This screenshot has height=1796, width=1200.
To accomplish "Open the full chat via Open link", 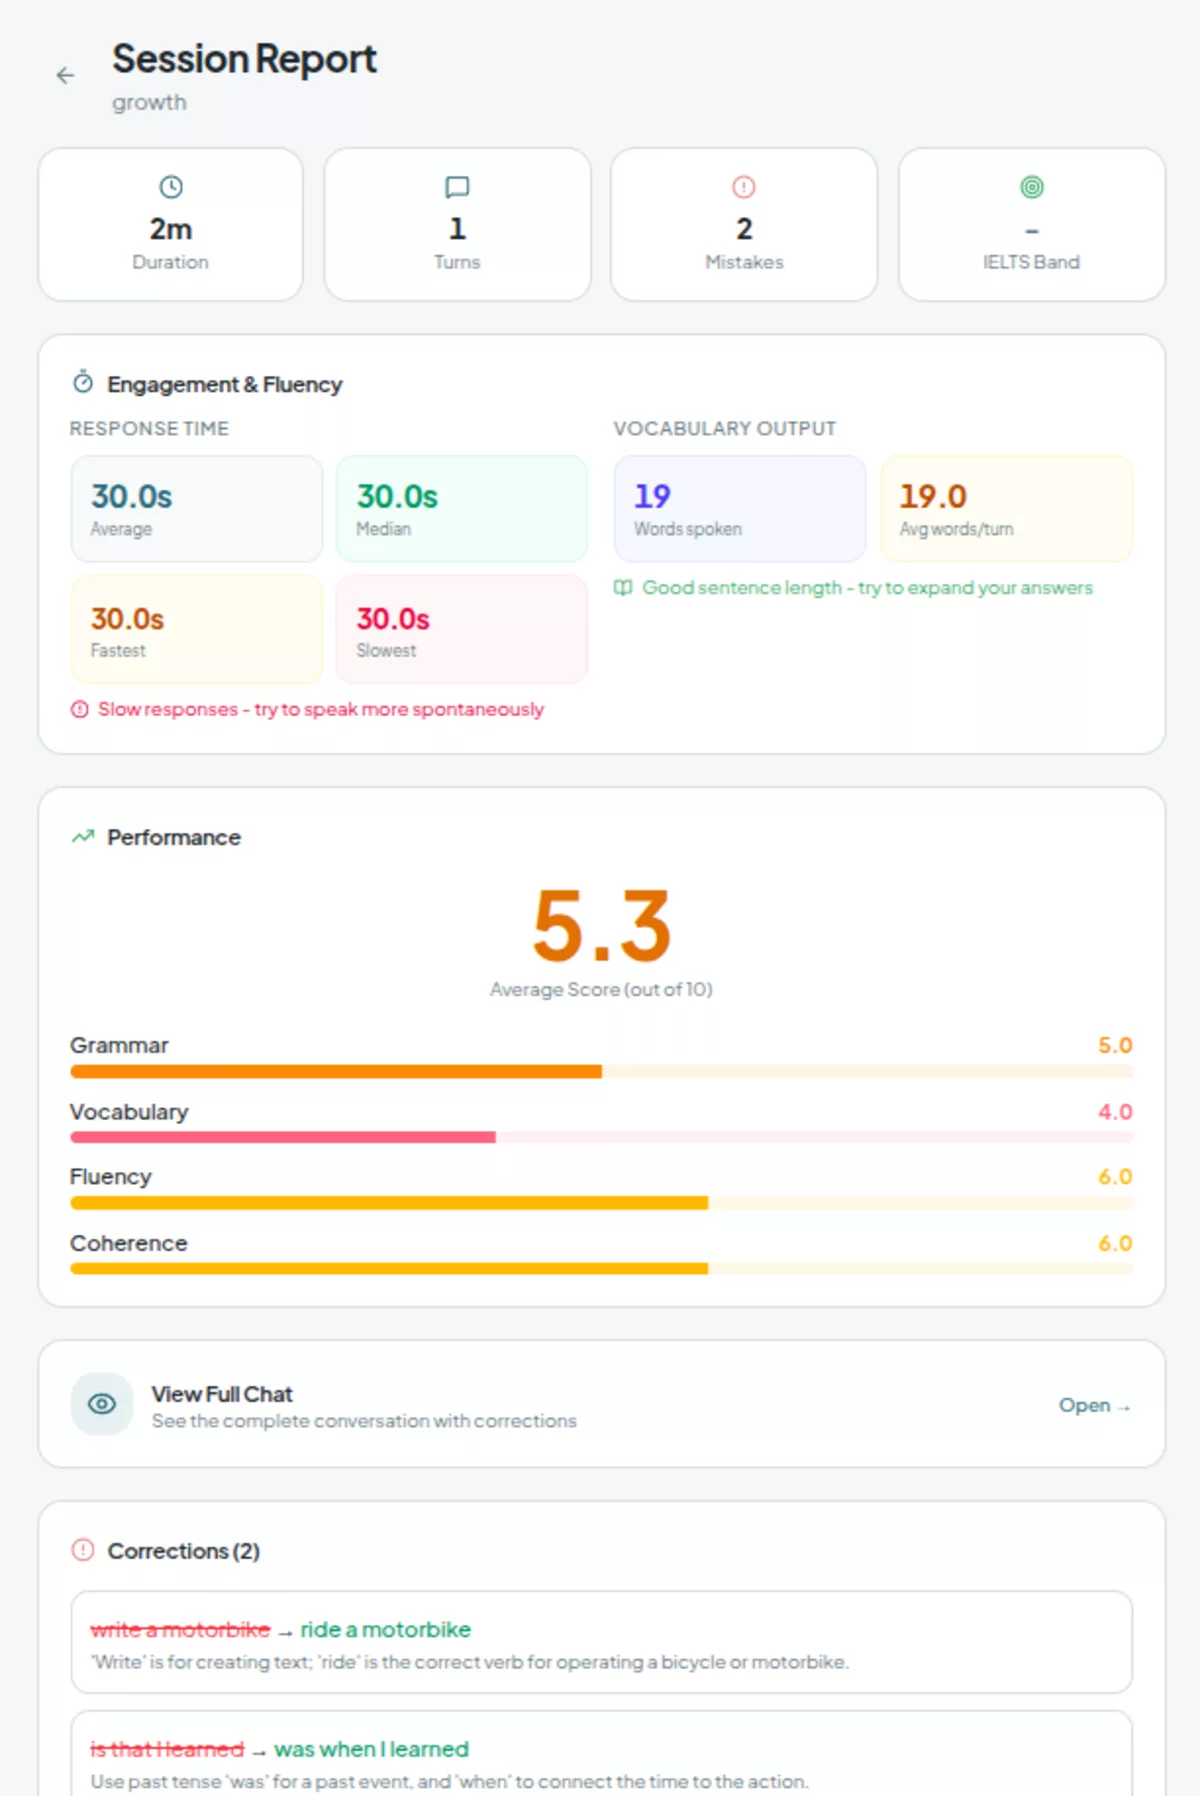I will pos(1094,1405).
